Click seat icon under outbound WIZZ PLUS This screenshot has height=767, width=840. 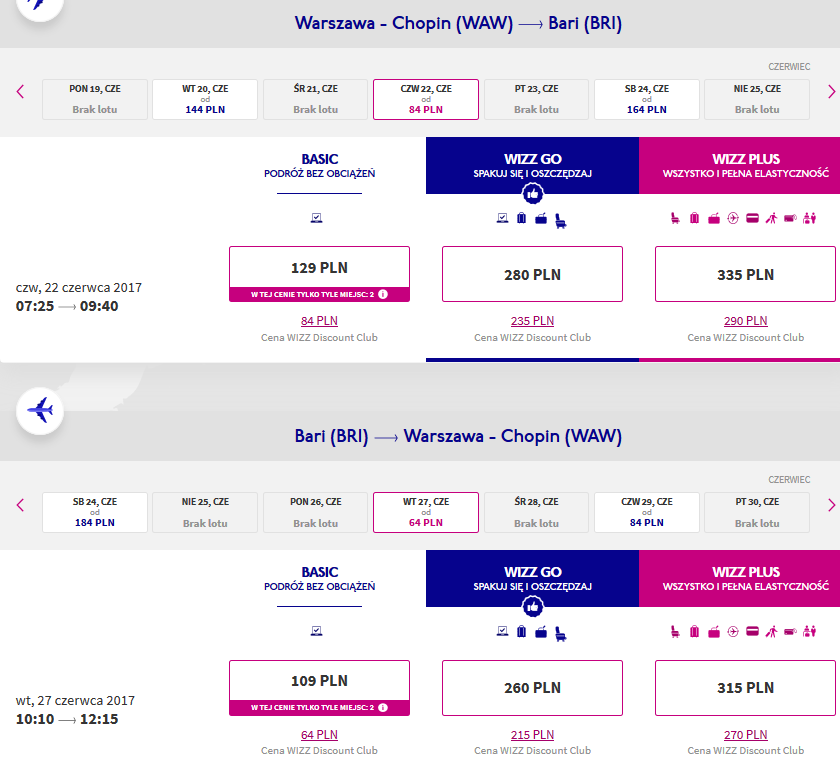click(x=675, y=218)
